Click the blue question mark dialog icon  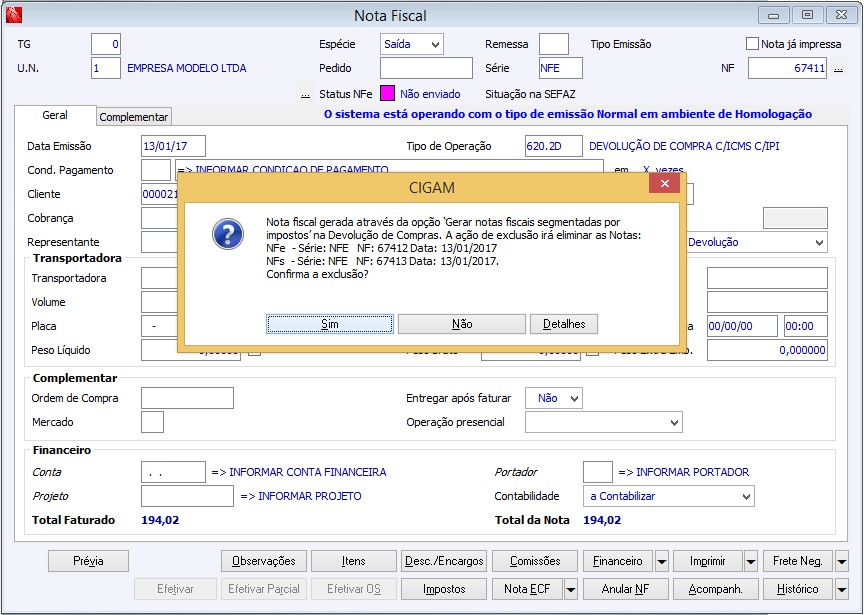point(228,234)
